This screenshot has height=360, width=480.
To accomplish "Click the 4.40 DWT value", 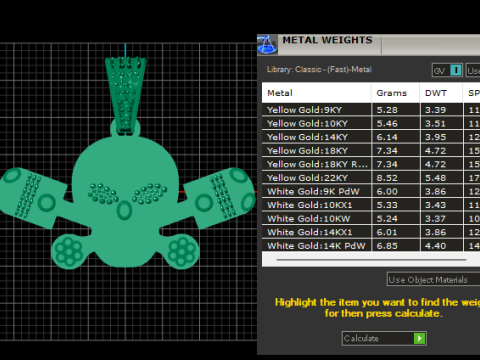I will 435,246.
